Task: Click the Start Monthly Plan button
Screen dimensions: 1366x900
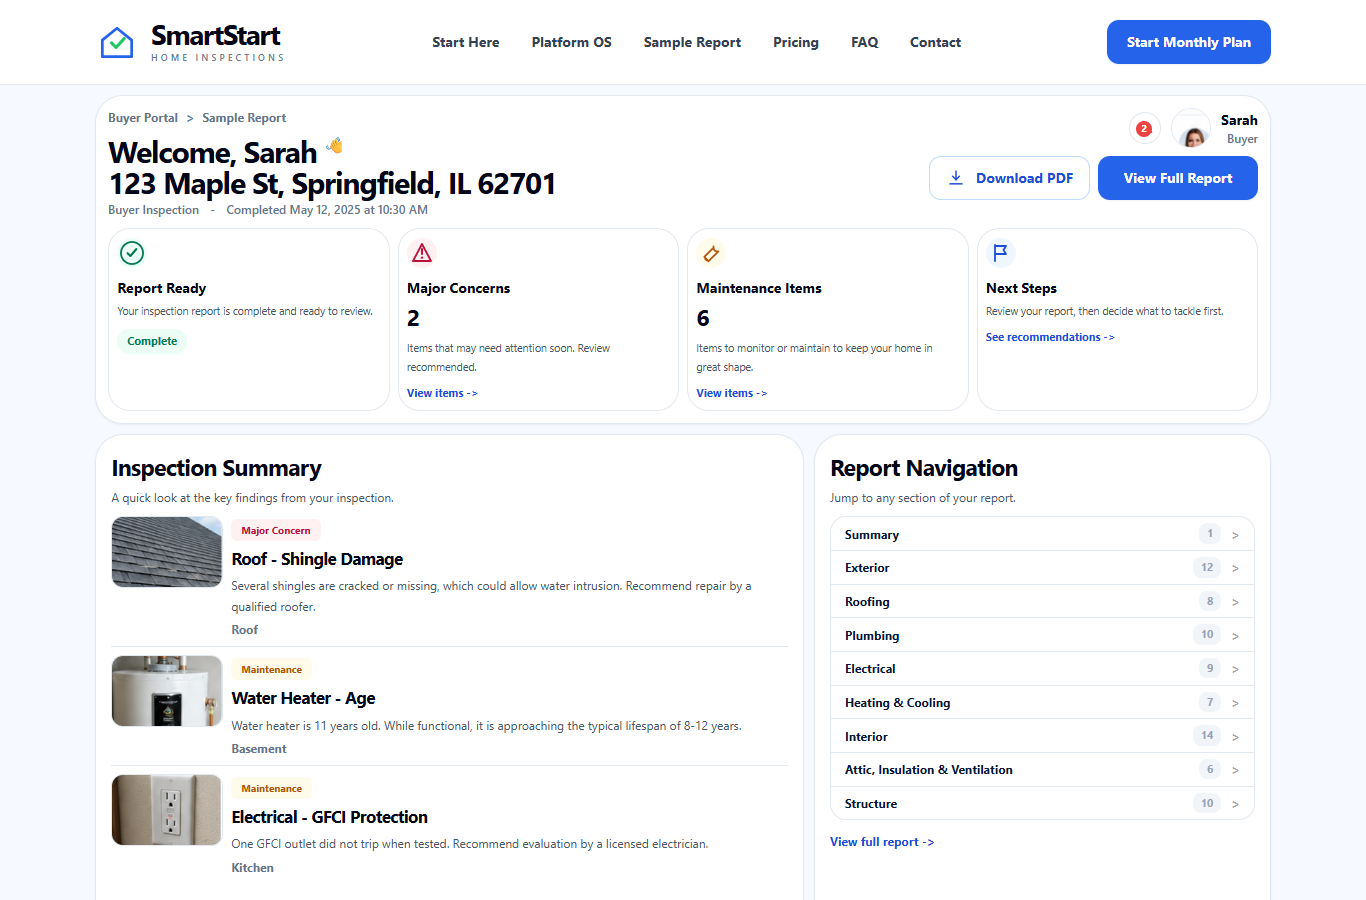Action: point(1188,42)
